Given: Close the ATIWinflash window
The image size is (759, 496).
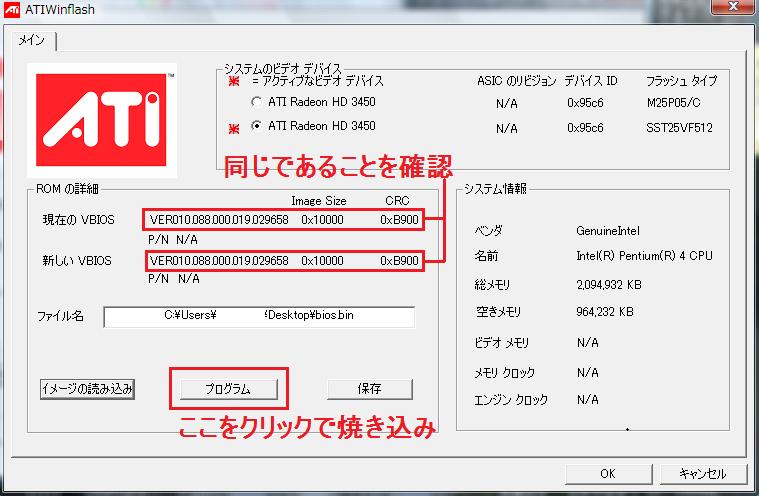Looking at the screenshot, I should (733, 6).
